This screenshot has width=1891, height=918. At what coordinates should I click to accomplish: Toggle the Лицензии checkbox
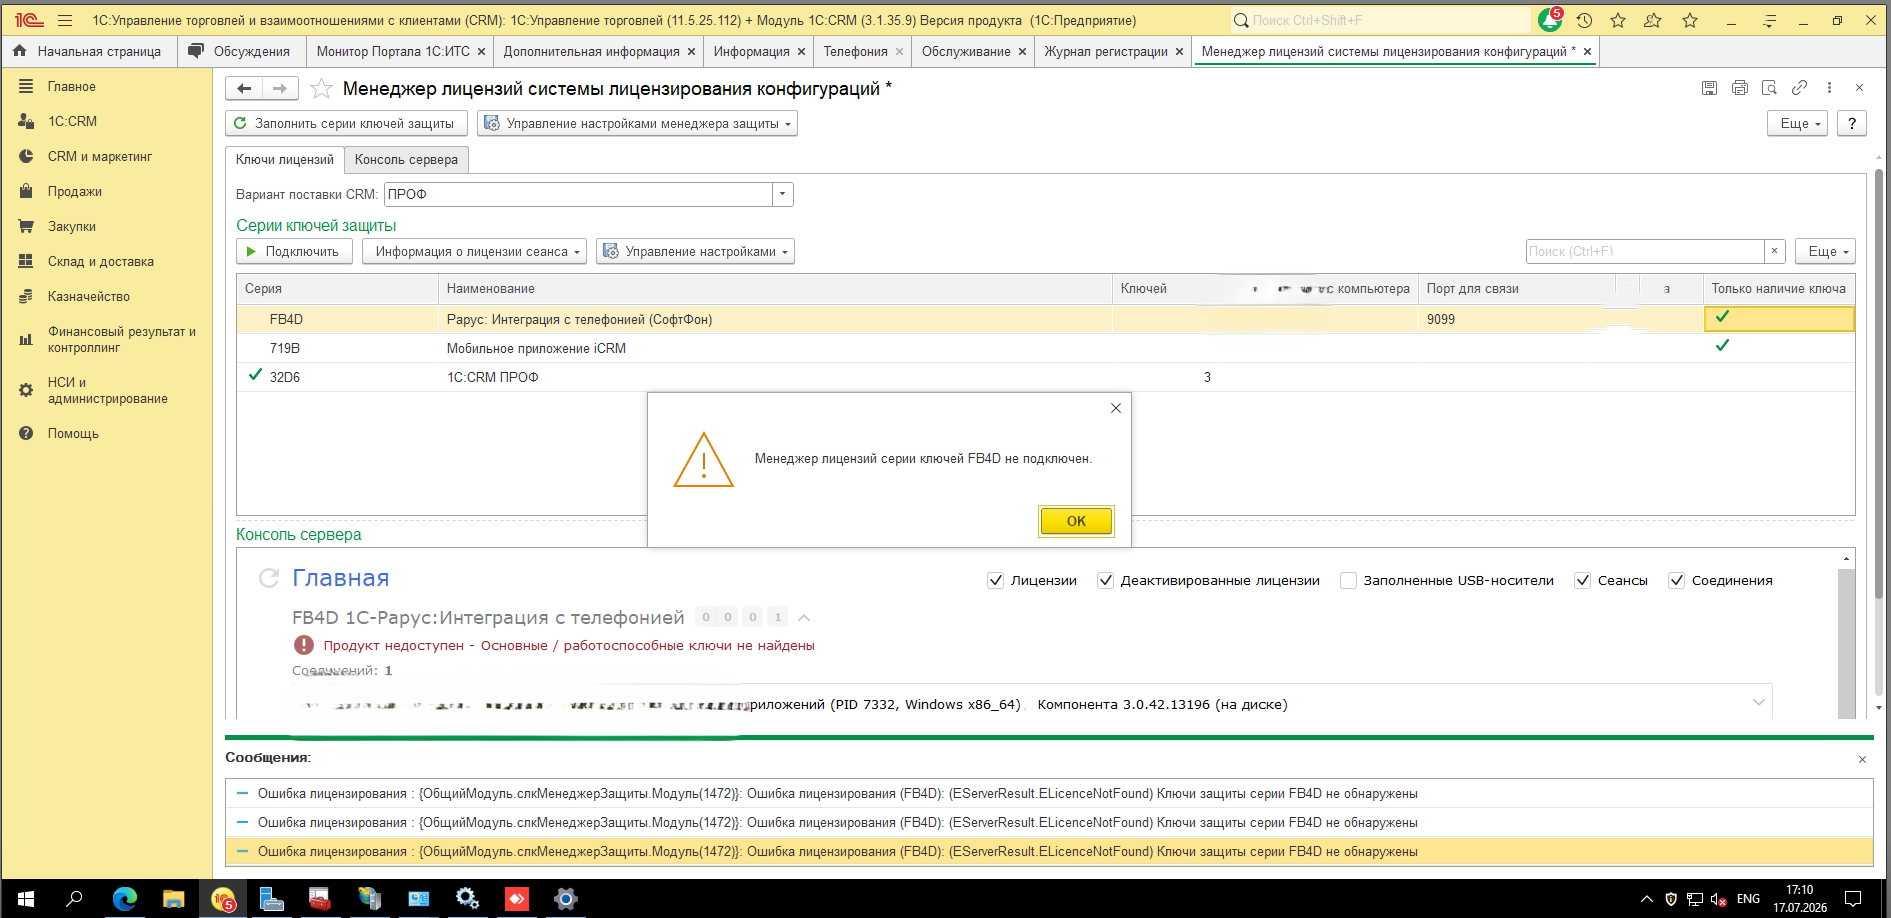(995, 580)
